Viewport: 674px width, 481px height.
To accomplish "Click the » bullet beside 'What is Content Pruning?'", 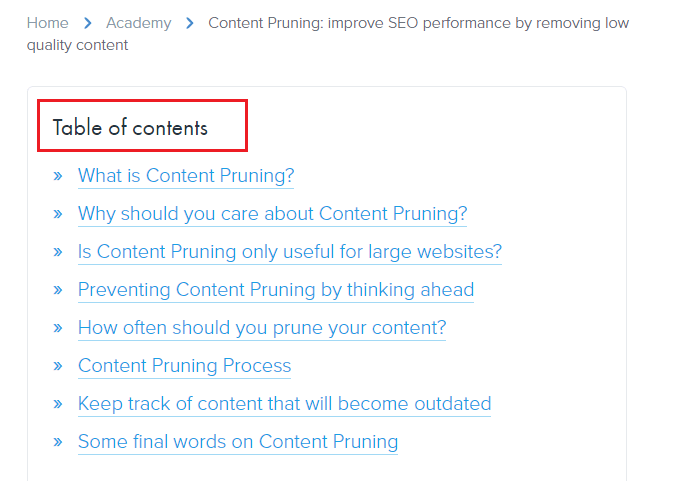I will pyautogui.click(x=58, y=177).
